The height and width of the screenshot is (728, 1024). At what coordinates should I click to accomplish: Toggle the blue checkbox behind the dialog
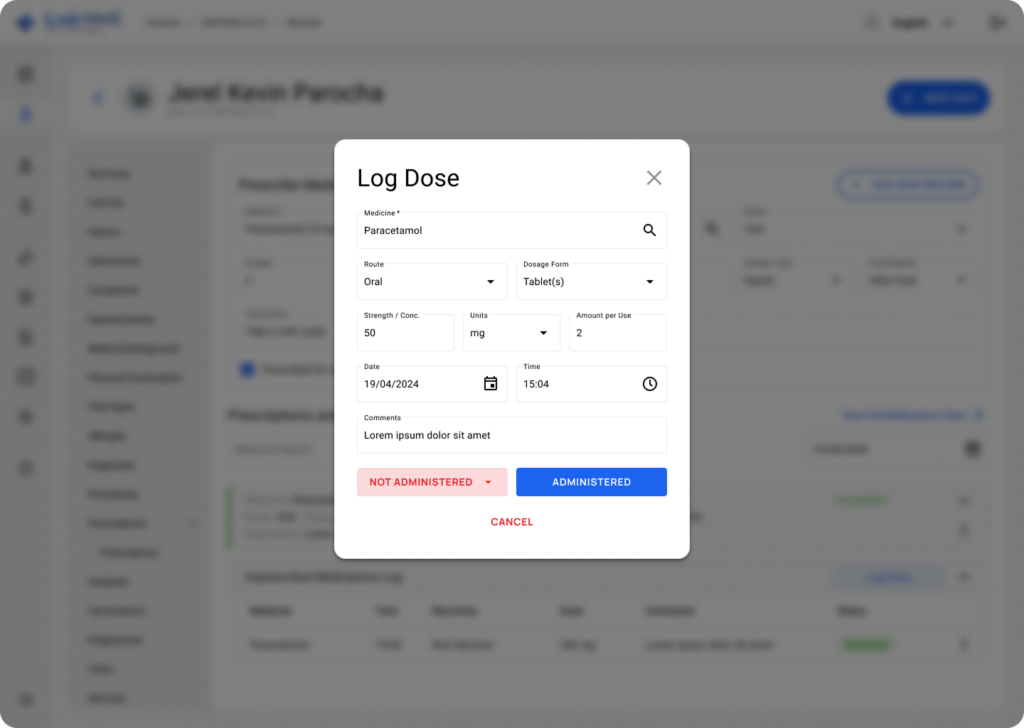(247, 370)
